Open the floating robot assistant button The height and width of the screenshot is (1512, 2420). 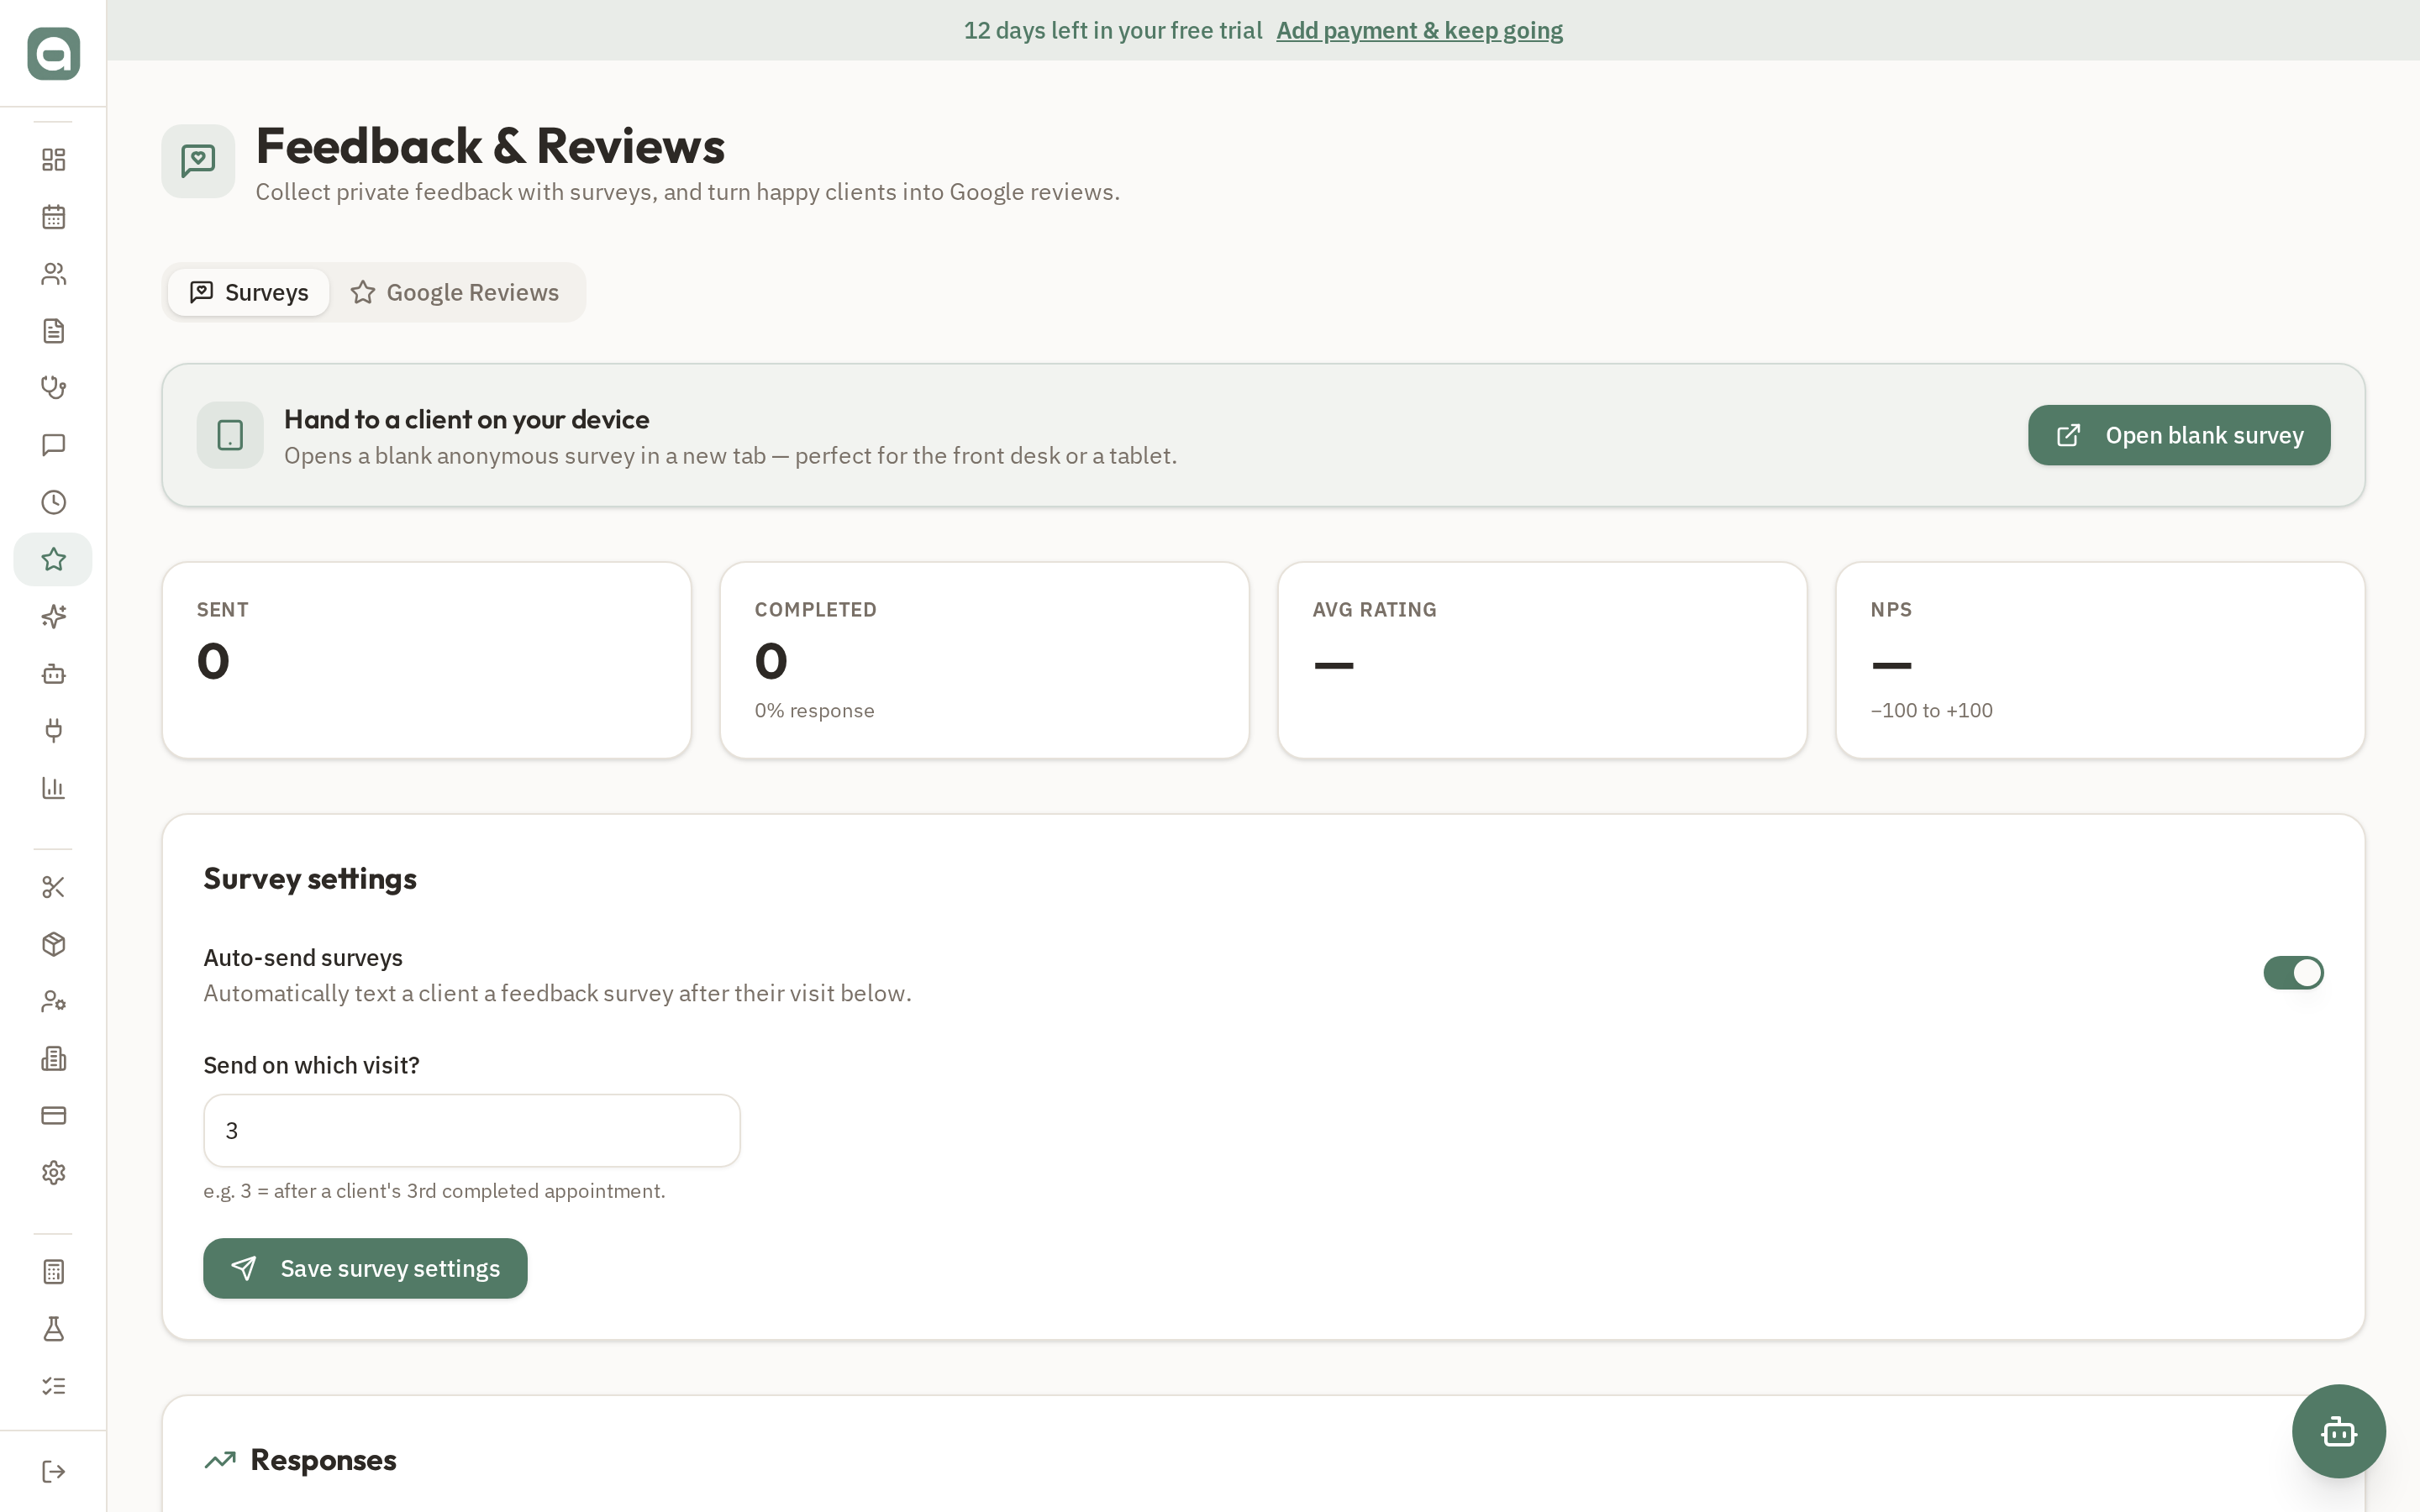coord(2338,1431)
